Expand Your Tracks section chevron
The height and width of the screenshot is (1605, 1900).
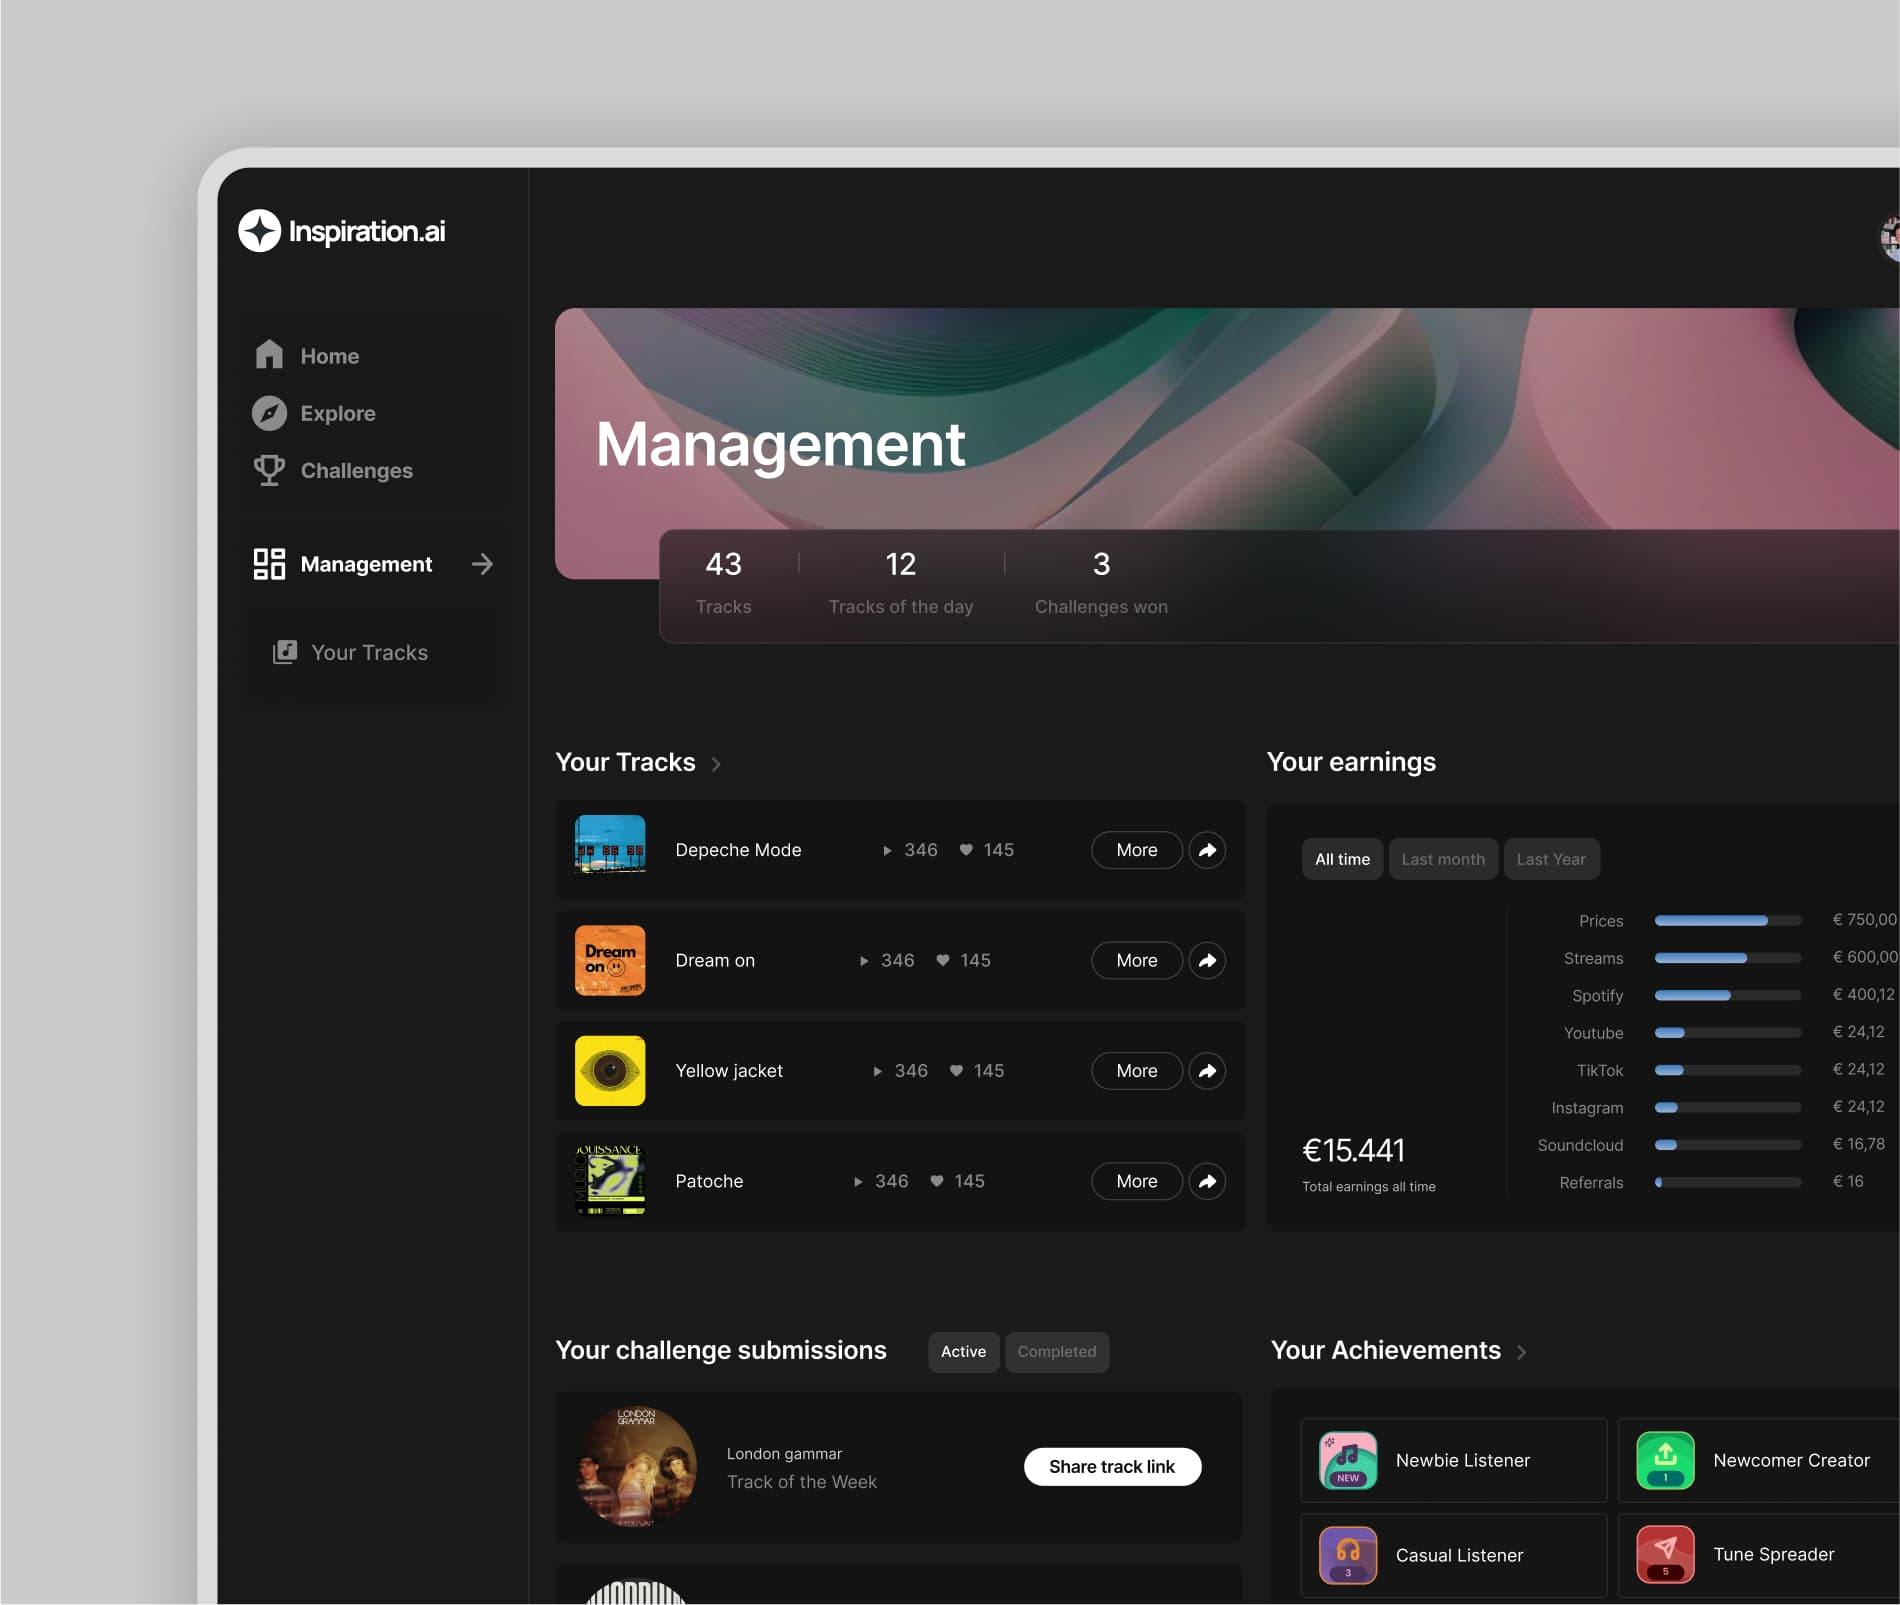point(716,764)
